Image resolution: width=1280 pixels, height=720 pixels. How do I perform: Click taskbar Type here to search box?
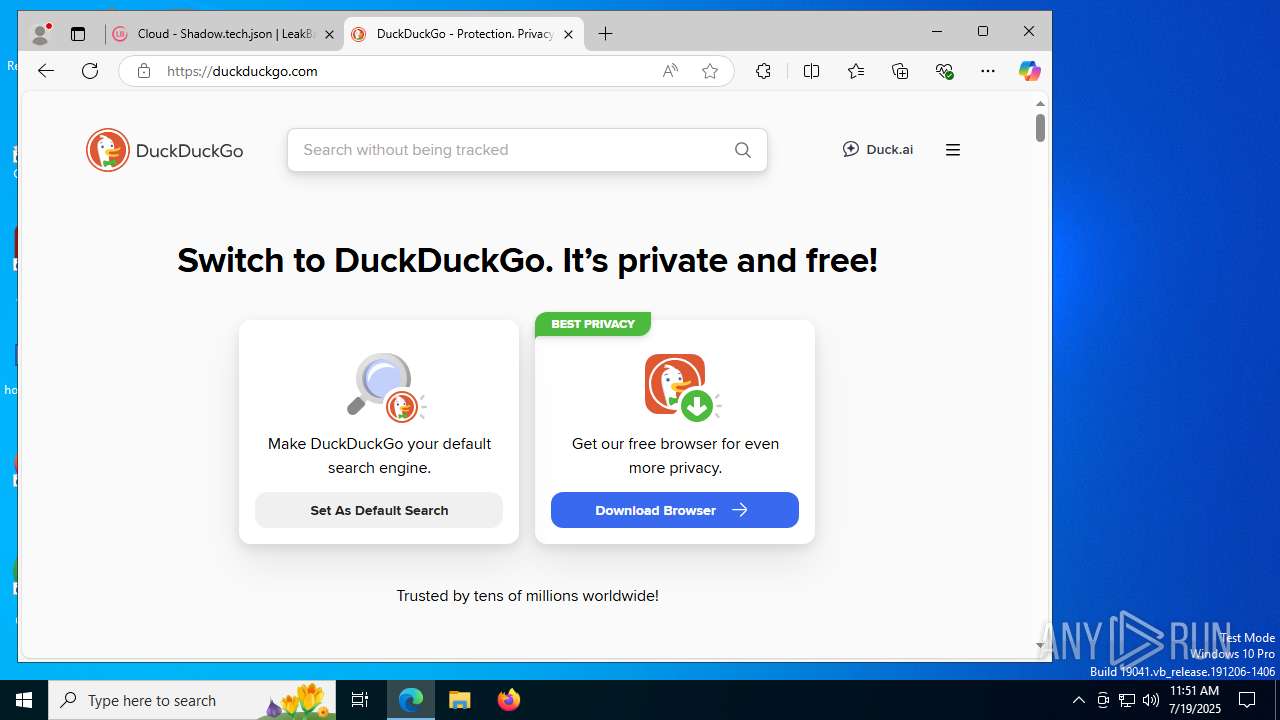pyautogui.click(x=192, y=700)
